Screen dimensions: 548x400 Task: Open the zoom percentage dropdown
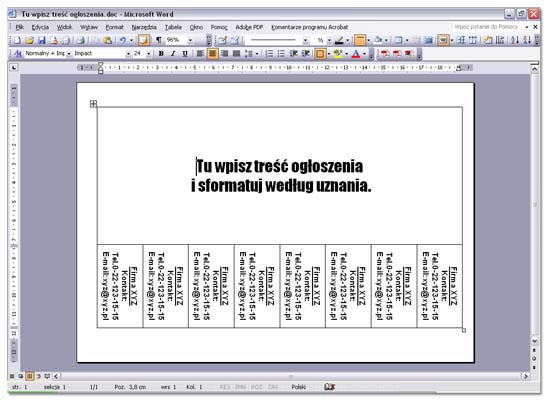pyautogui.click(x=180, y=40)
